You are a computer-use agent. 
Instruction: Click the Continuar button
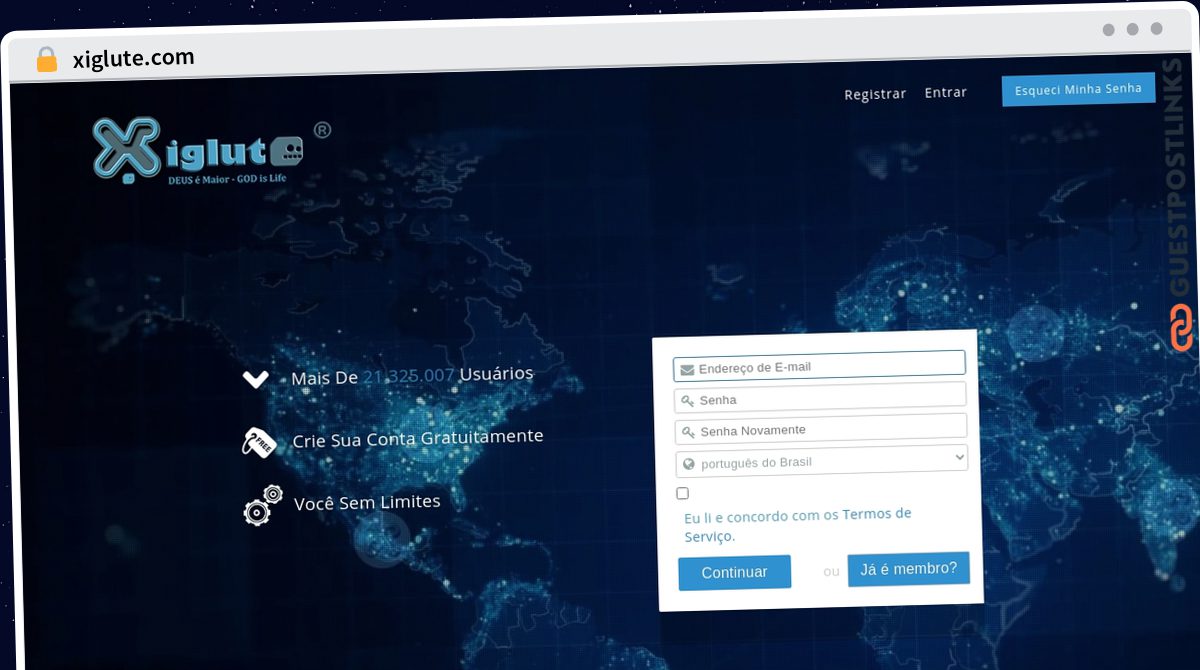[x=735, y=572]
